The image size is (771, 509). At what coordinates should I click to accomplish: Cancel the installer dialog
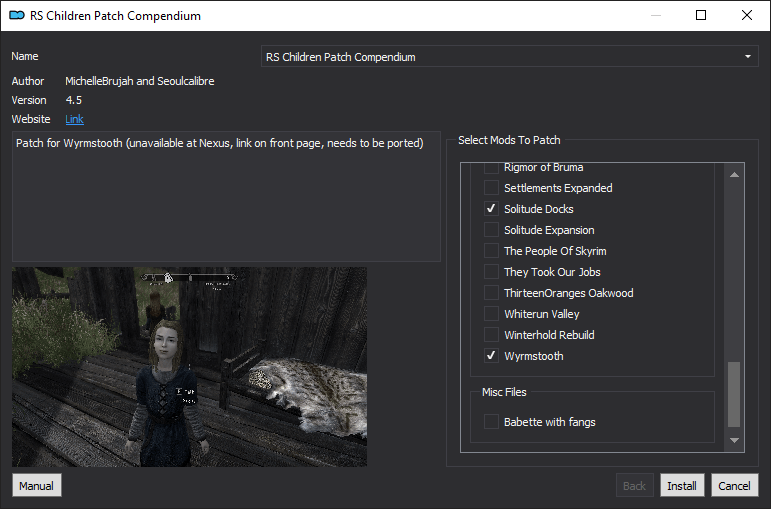click(735, 486)
